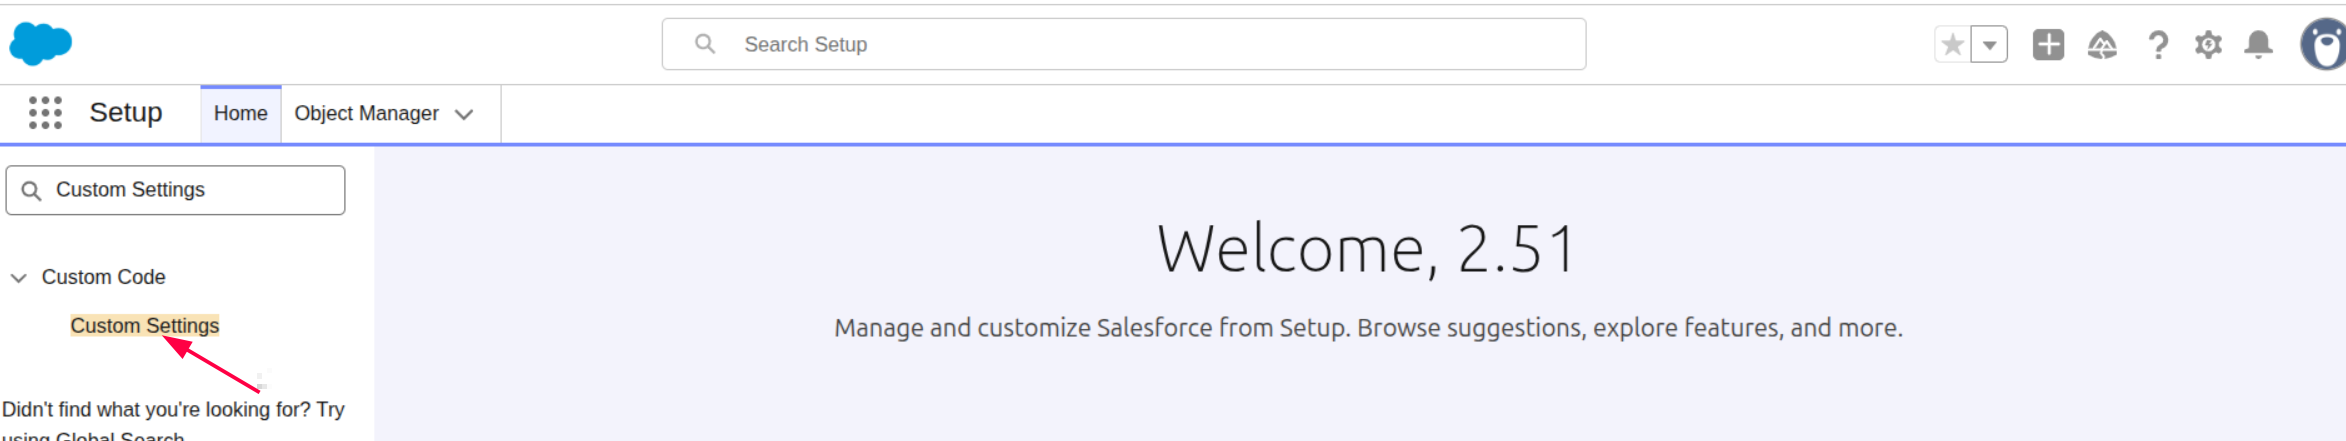Open the user profile avatar

click(x=2324, y=45)
